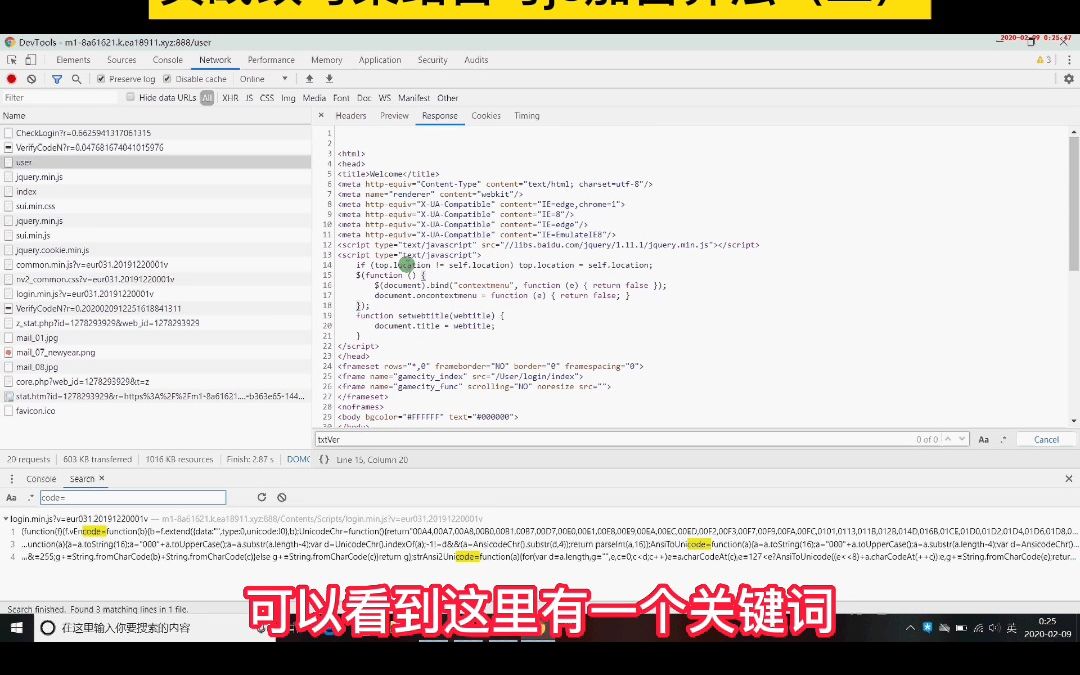Export HAR with download arrow icon

pos(330,78)
